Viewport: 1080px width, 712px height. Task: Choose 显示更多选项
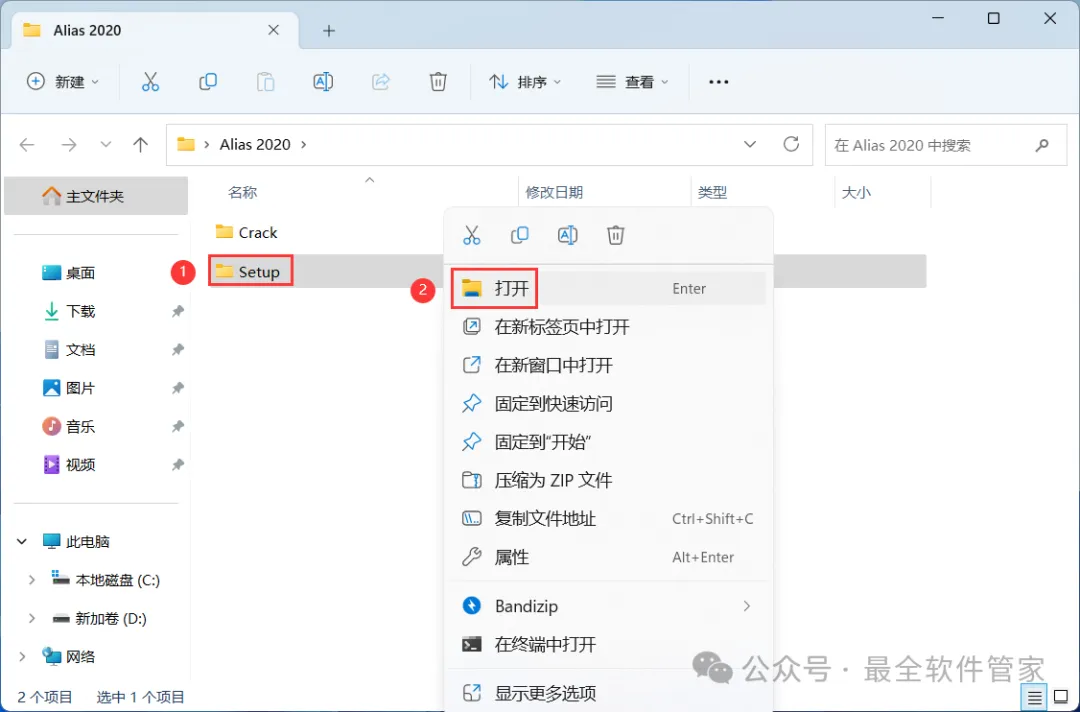coord(608,693)
